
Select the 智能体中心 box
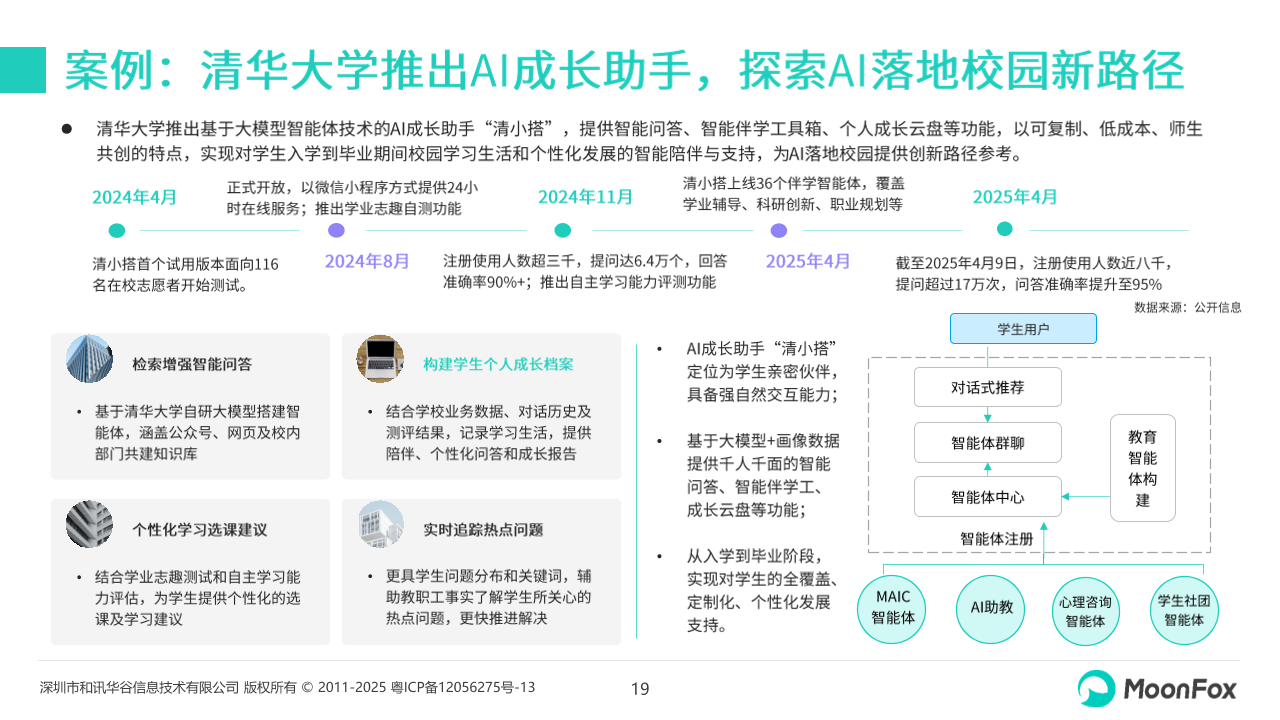987,496
